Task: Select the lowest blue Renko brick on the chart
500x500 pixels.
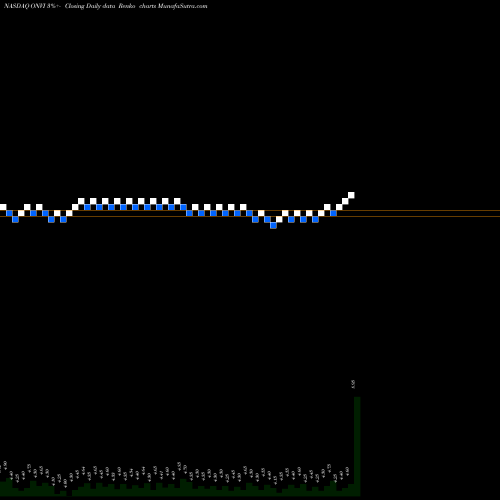Action: (x=273, y=225)
